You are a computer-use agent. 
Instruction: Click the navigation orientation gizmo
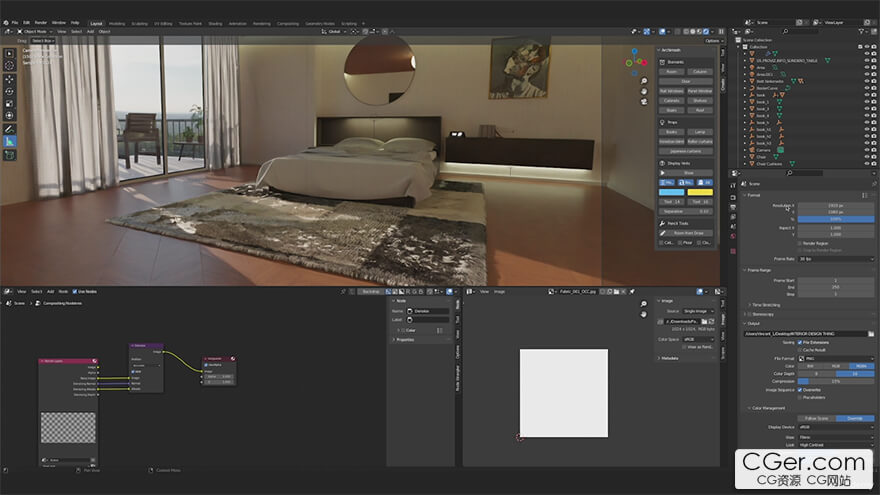point(636,62)
